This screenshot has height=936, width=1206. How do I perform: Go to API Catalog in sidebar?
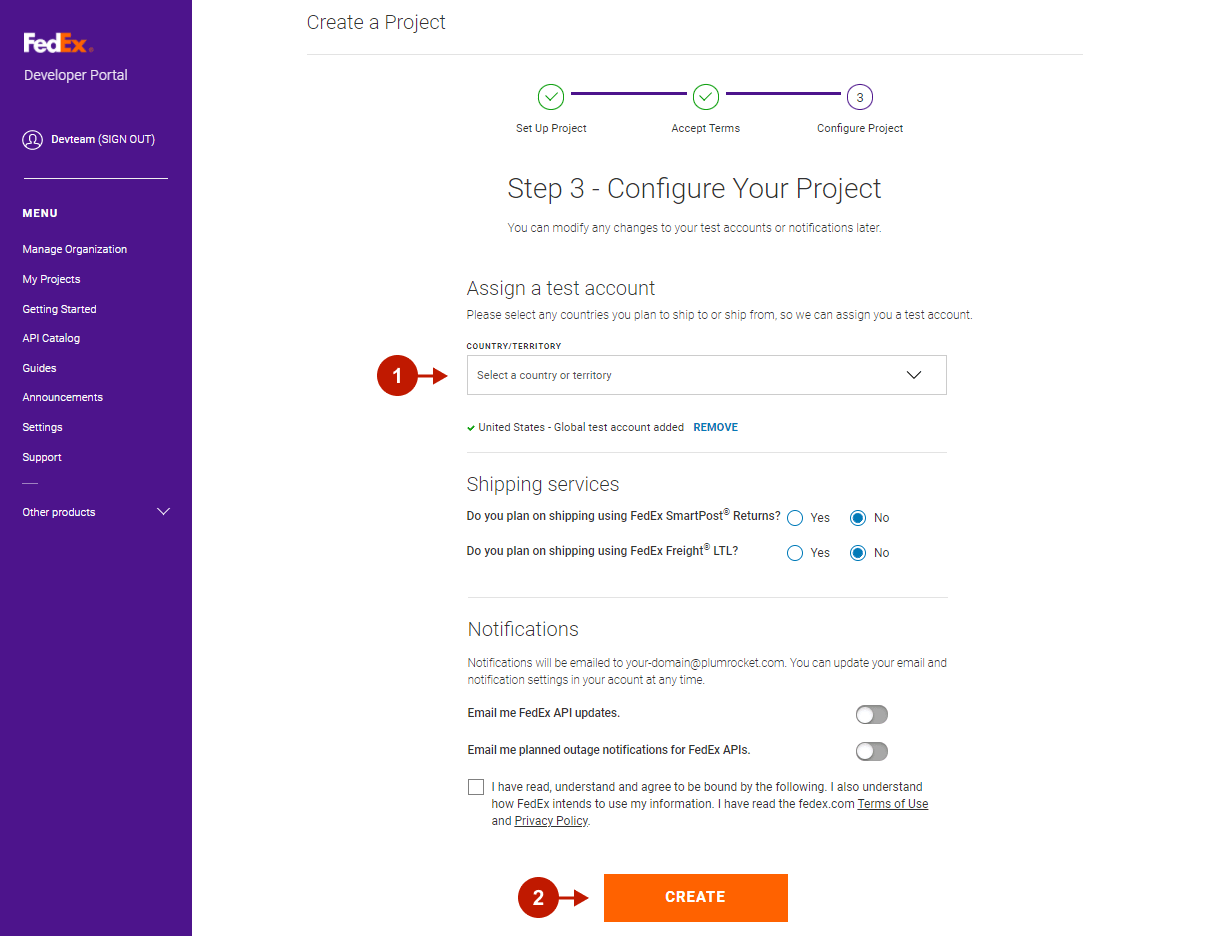(x=51, y=338)
